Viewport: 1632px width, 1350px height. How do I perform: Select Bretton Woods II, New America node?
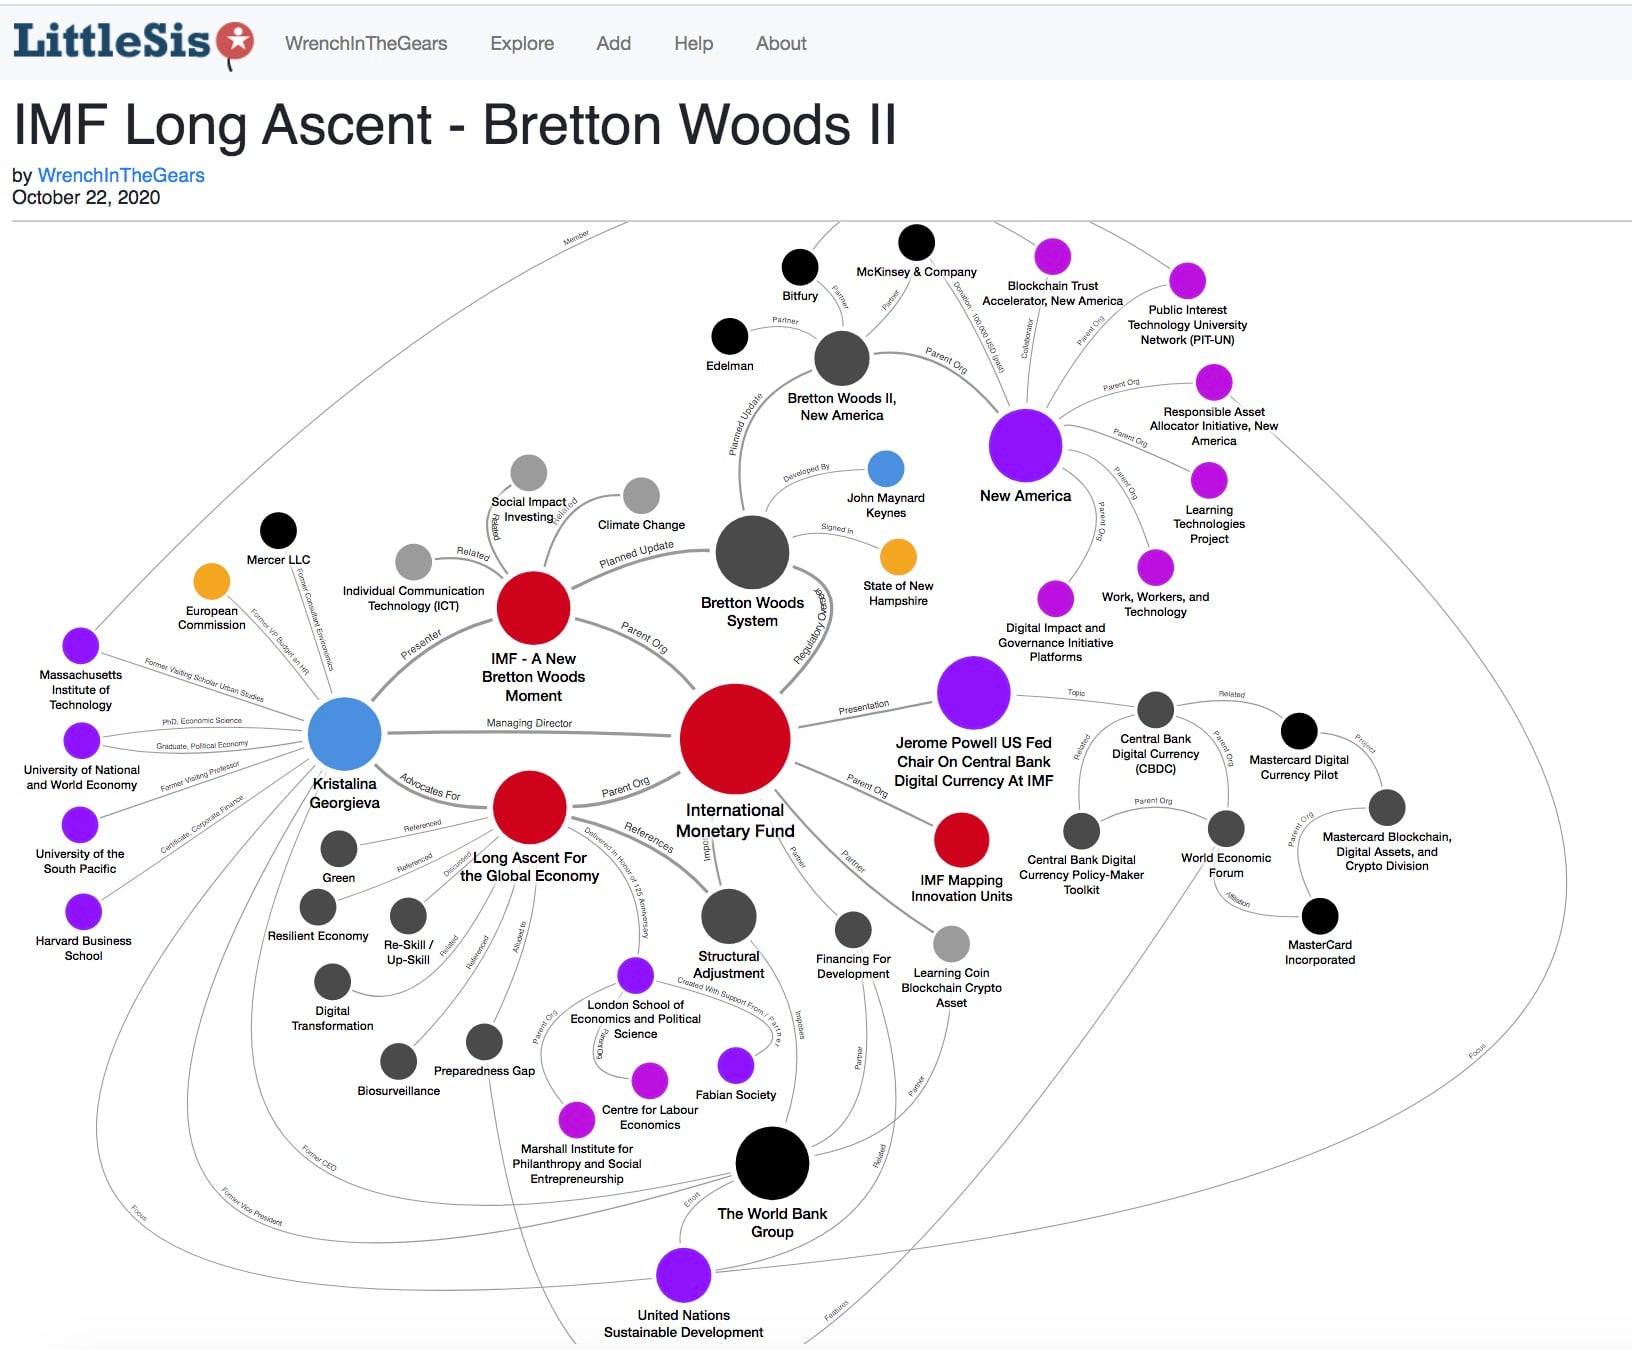[x=842, y=358]
